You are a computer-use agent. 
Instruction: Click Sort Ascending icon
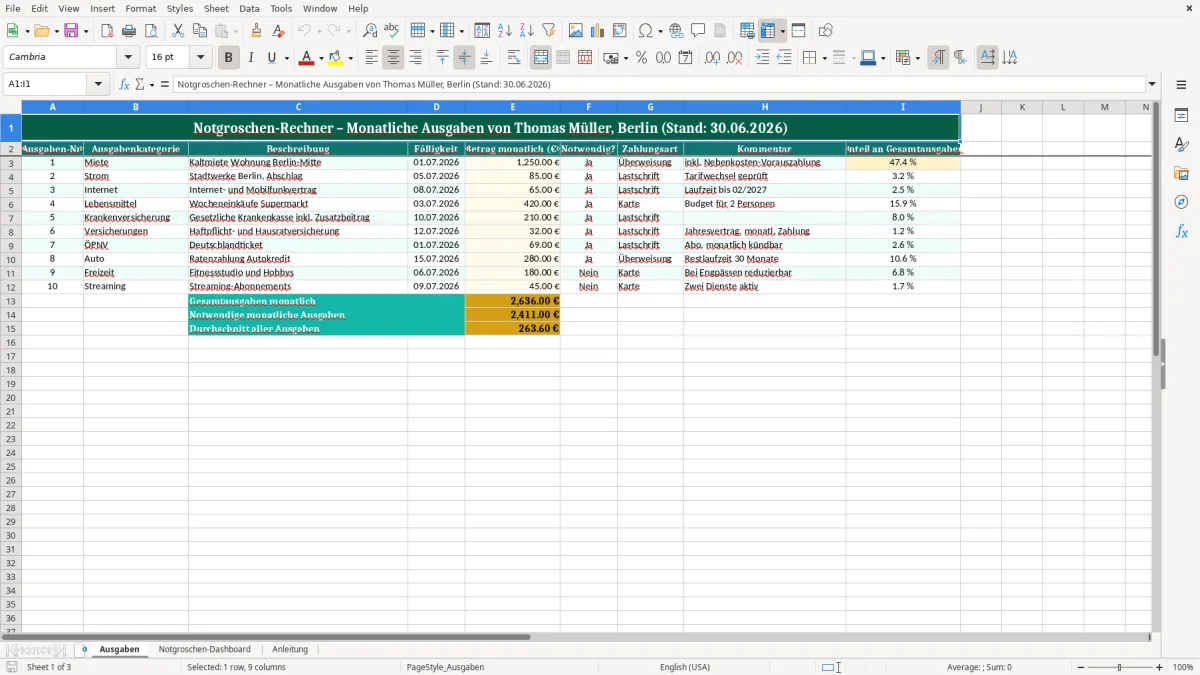(x=504, y=31)
